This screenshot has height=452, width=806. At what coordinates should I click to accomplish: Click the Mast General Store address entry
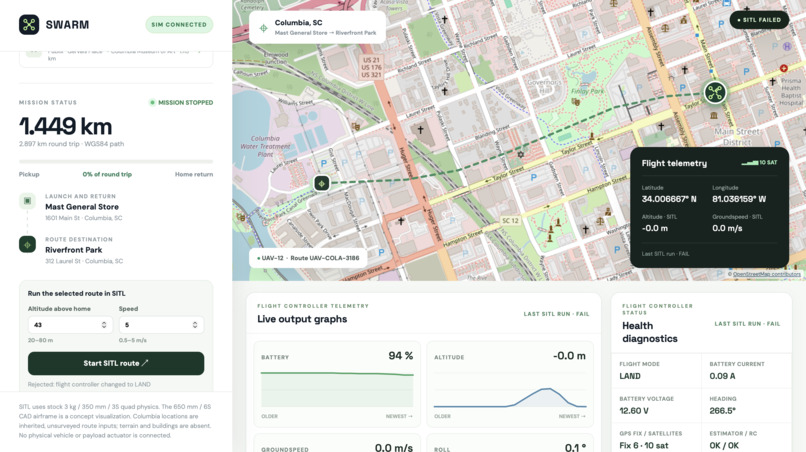click(83, 218)
